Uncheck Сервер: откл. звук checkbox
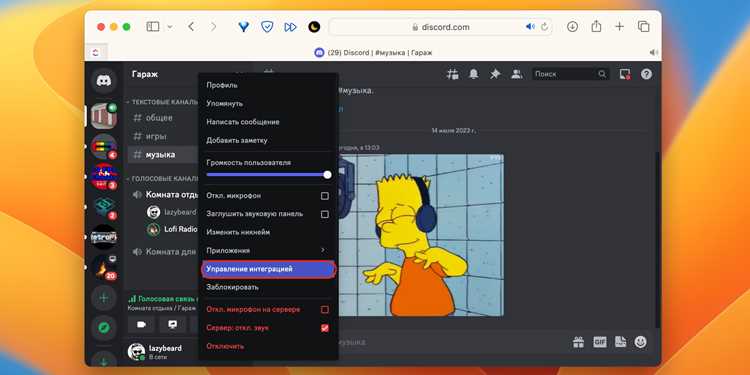750x375 pixels. point(325,328)
